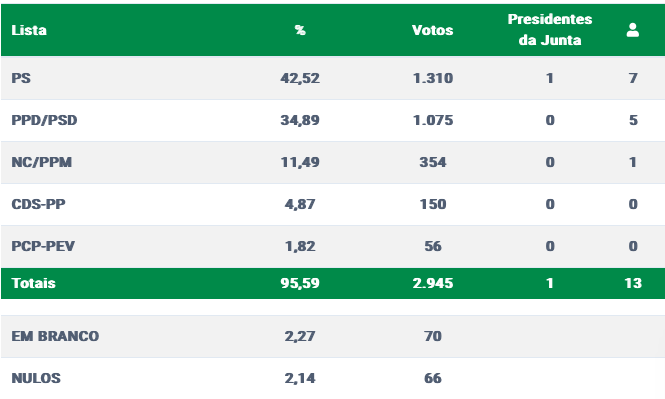
Task: Click the Votos column header
Action: [433, 30]
